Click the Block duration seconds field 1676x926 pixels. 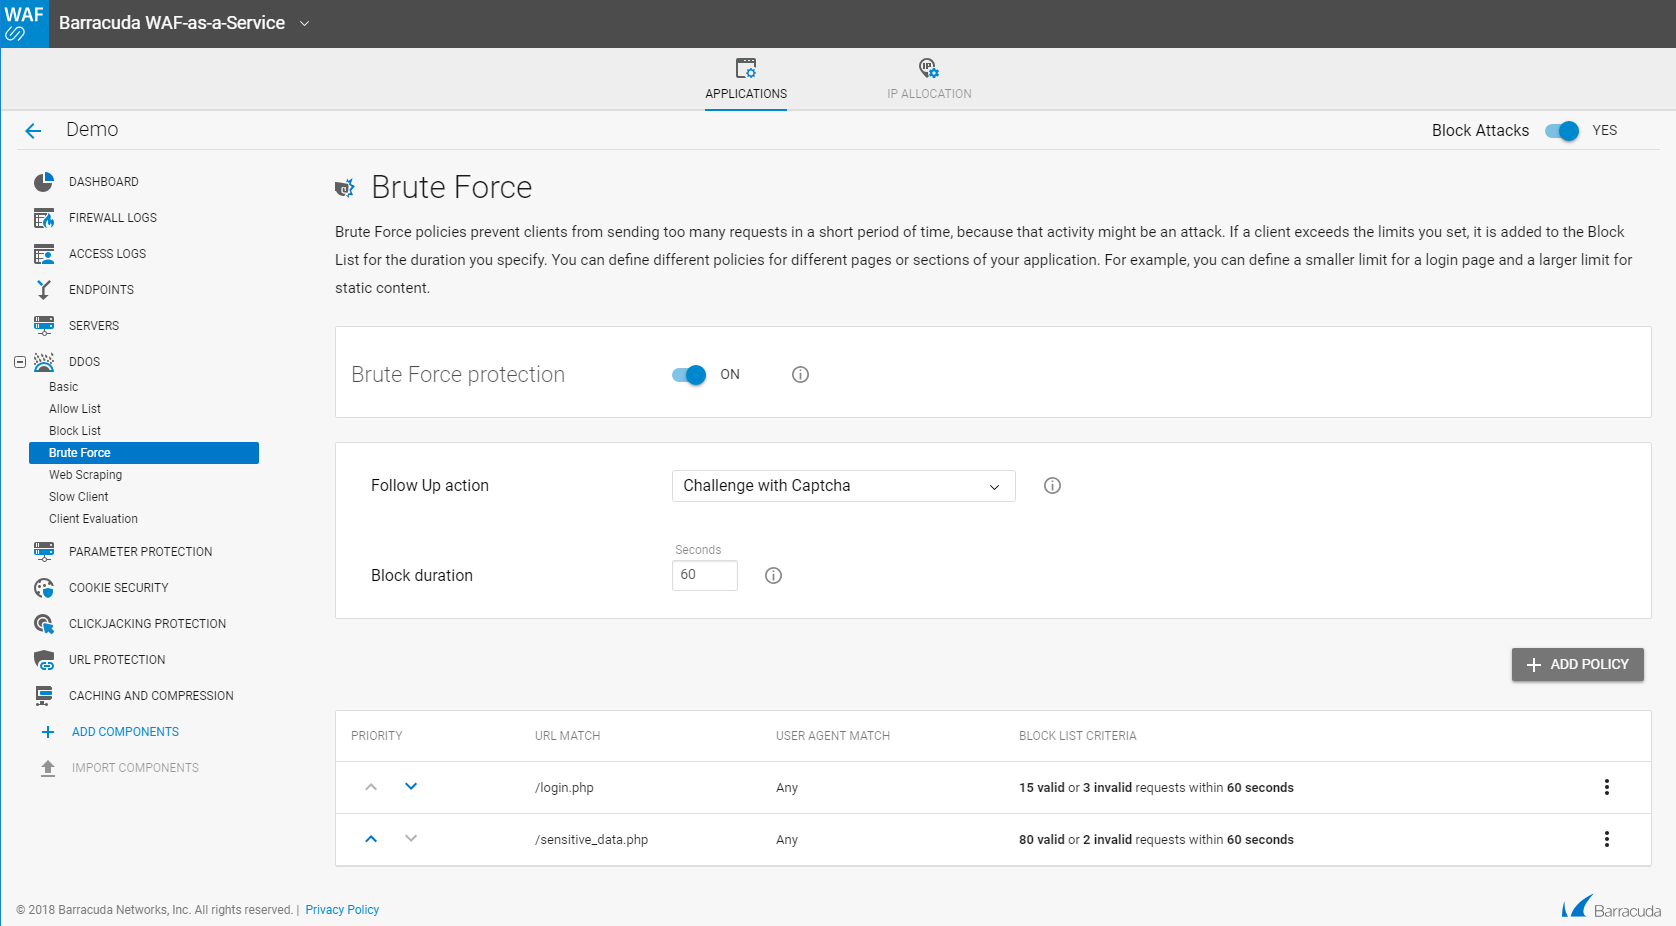(704, 575)
